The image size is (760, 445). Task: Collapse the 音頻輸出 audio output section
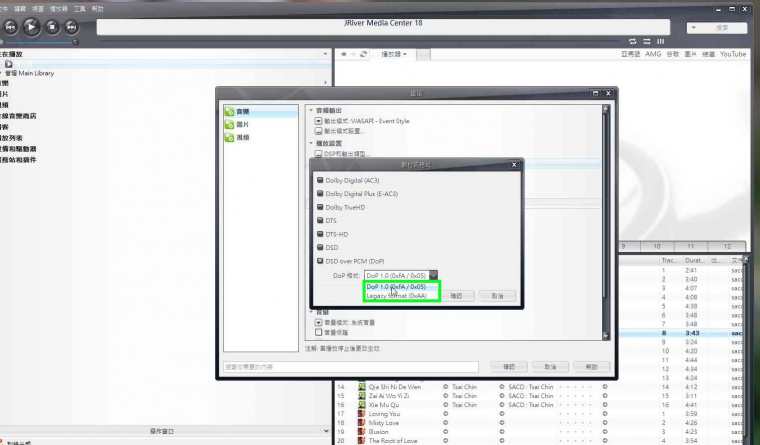pyautogui.click(x=311, y=111)
